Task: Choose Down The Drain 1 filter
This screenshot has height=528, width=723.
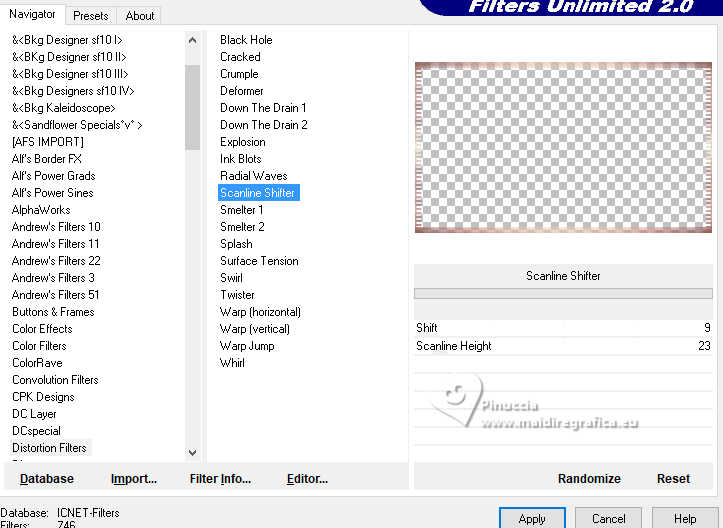Action: [263, 108]
